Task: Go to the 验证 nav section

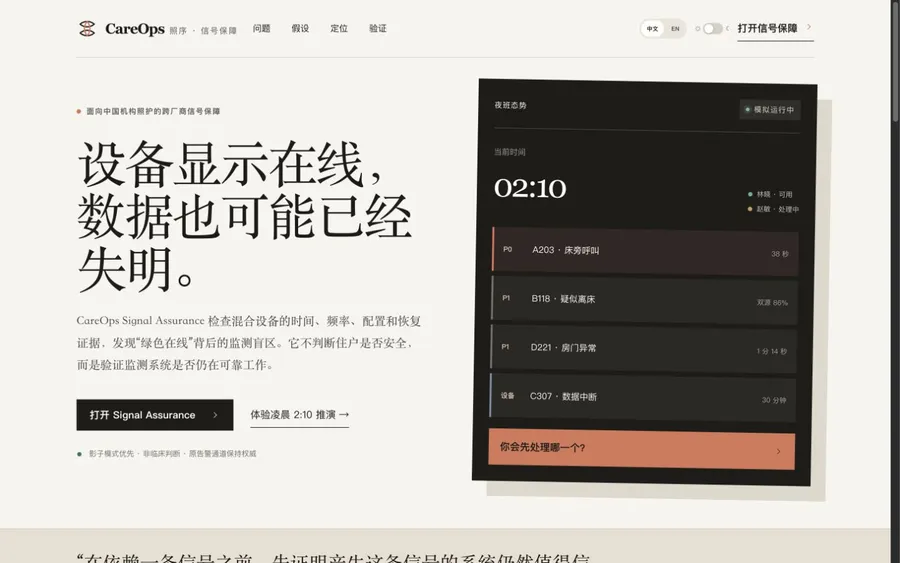Action: tap(378, 28)
